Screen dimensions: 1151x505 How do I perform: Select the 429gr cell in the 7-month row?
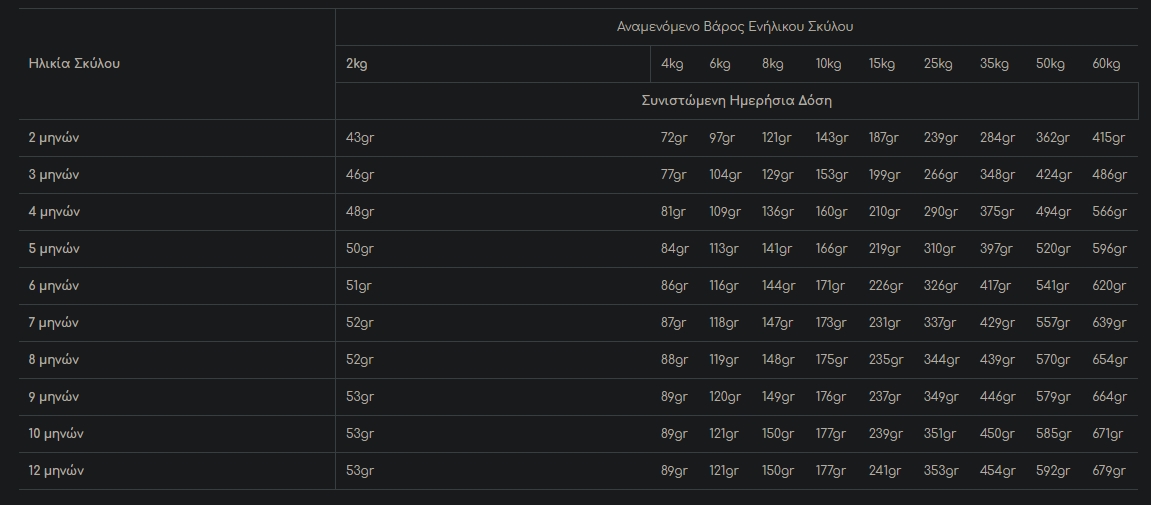(x=996, y=323)
